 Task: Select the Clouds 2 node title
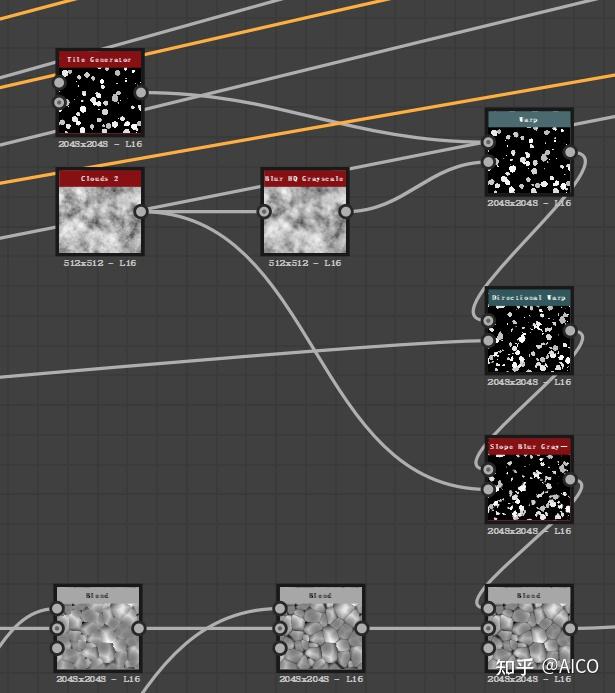tap(100, 179)
